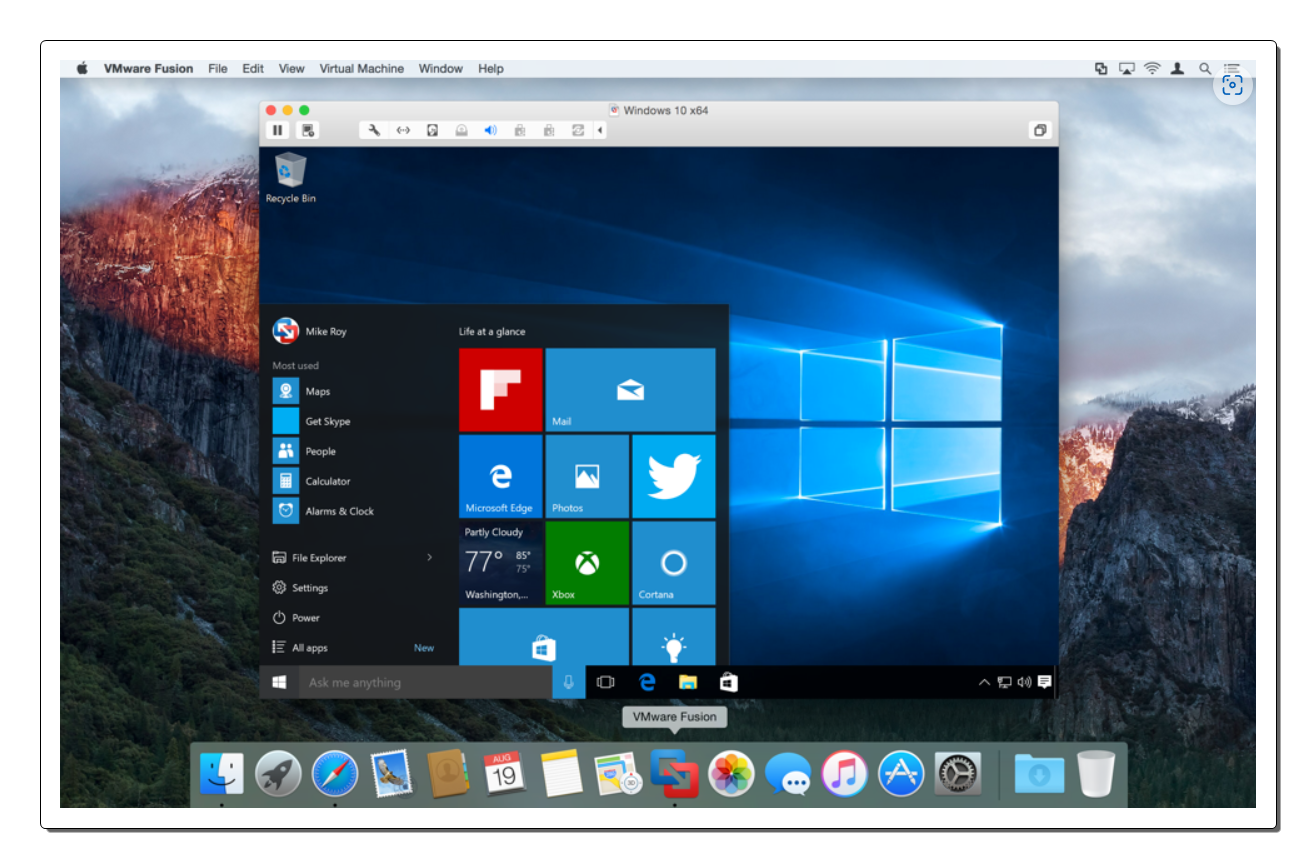This screenshot has width=1316, height=868.
Task: Open File Explorer from the Windows taskbar
Action: 688,682
